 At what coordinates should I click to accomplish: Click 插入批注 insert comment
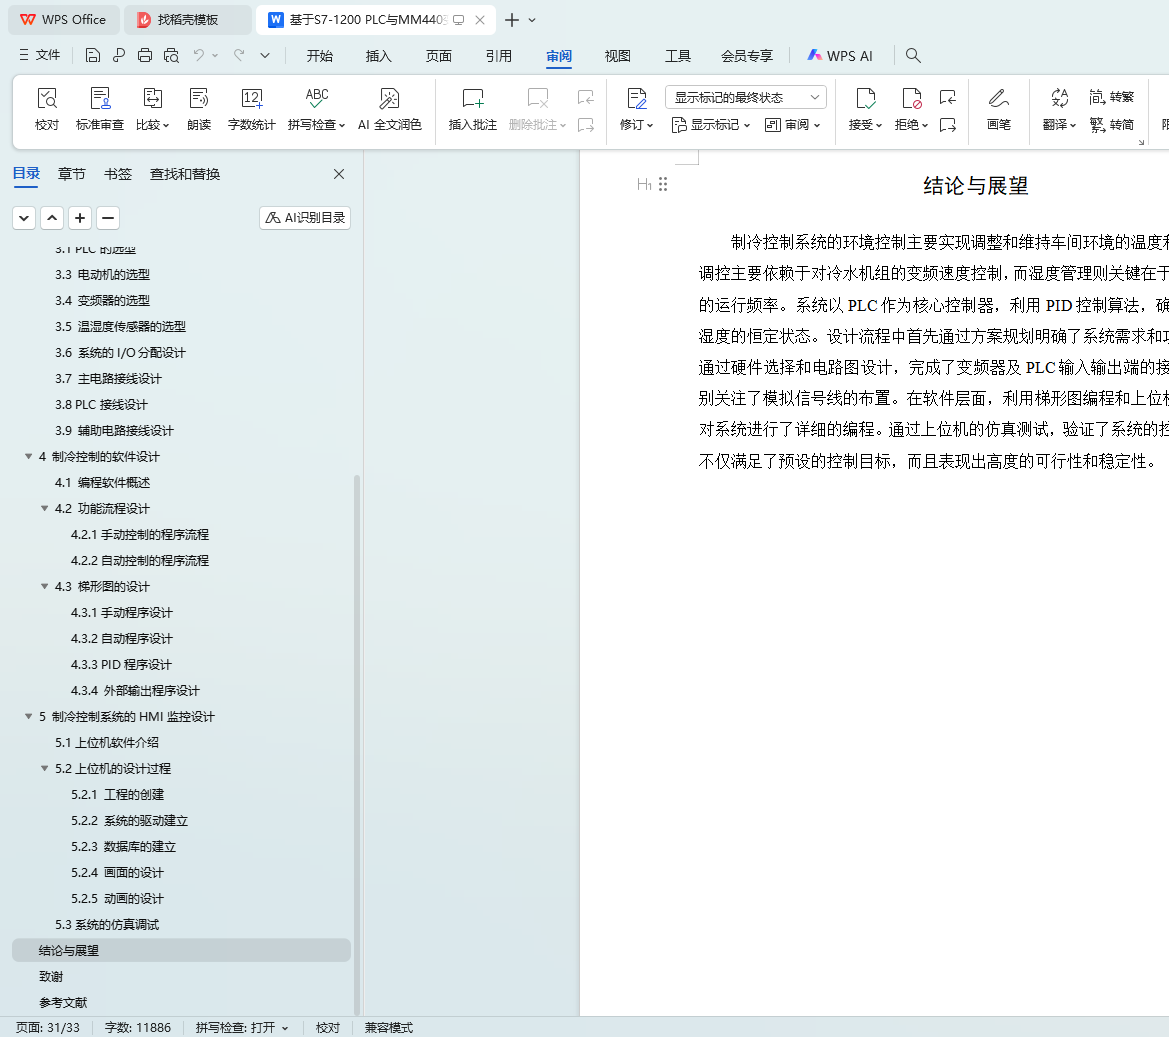pos(473,109)
